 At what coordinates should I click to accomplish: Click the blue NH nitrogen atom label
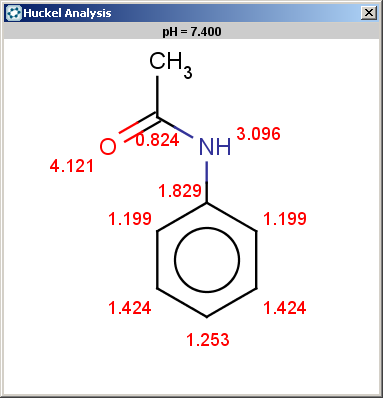pos(215,147)
